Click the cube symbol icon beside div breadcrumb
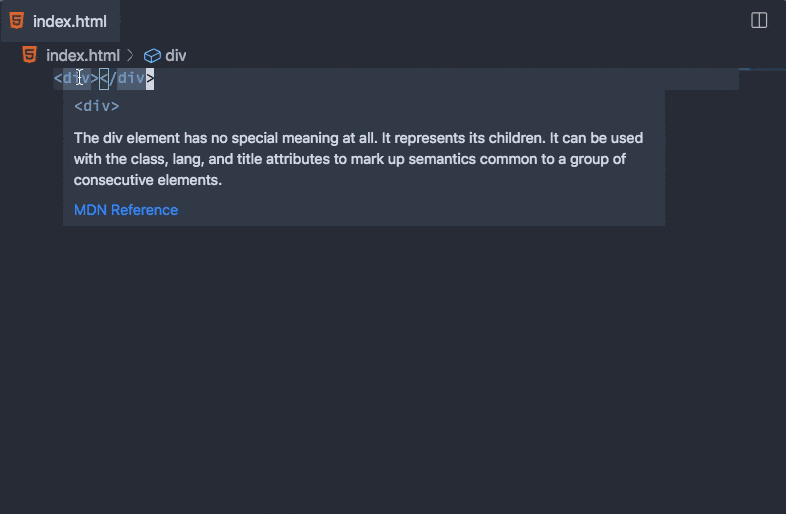Viewport: 786px width, 514px height. point(152,56)
